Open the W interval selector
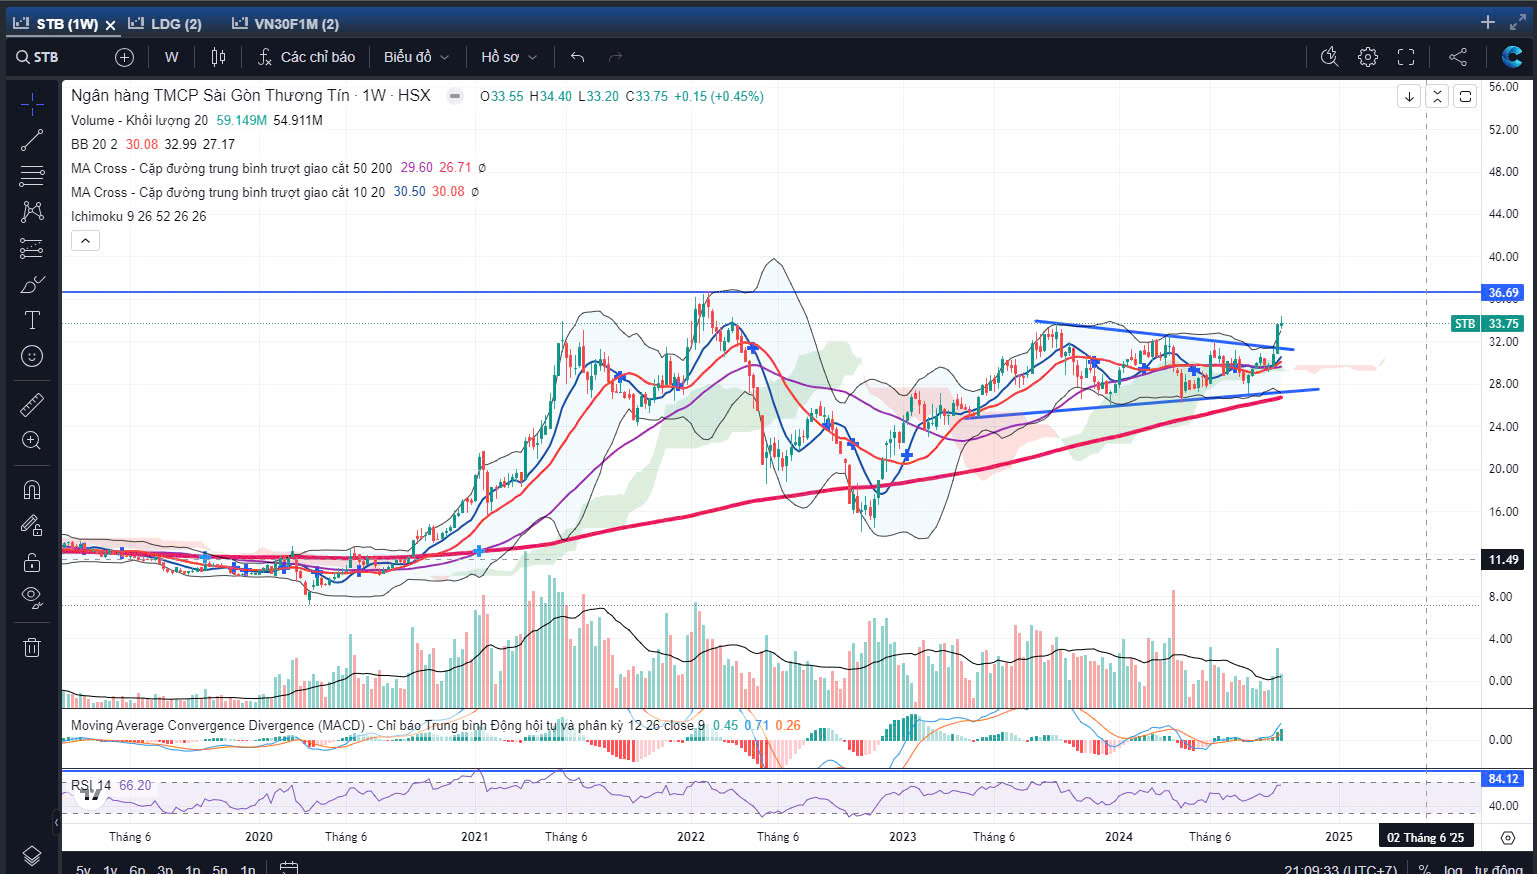Viewport: 1537px width, 874px height. click(172, 57)
